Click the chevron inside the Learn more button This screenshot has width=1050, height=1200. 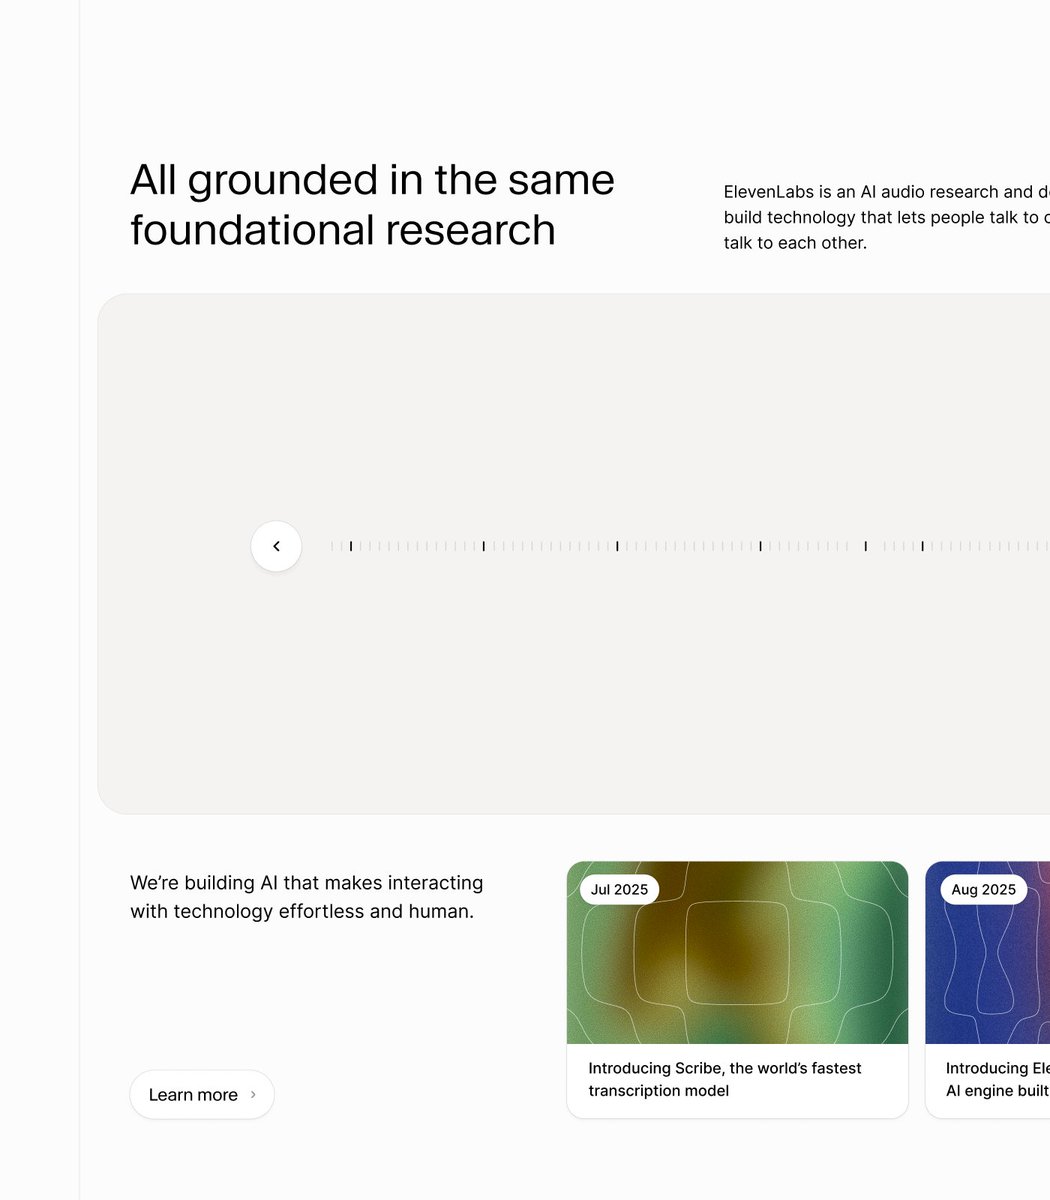click(253, 1094)
